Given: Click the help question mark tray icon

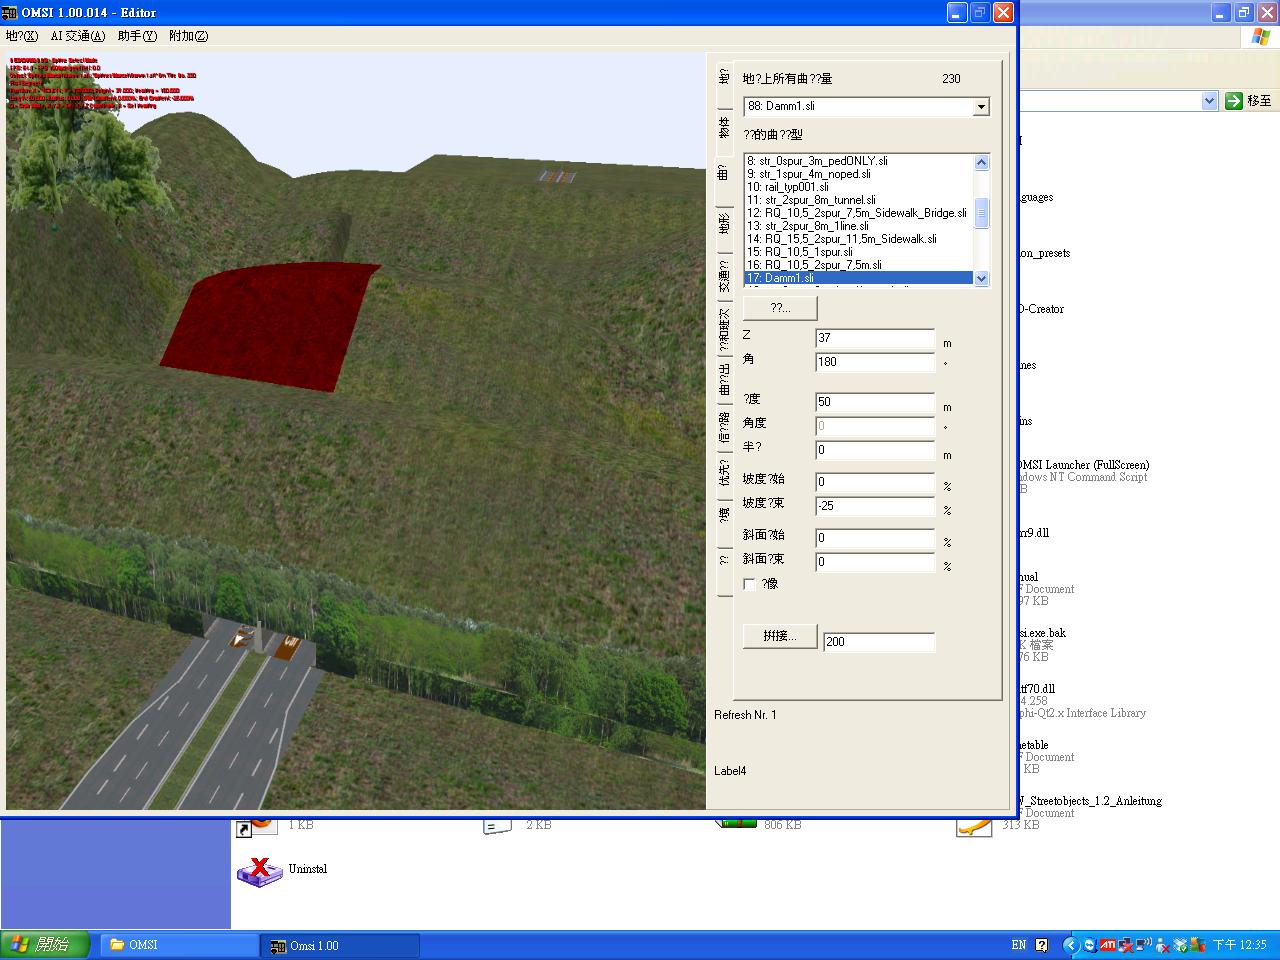Looking at the screenshot, I should point(1042,945).
